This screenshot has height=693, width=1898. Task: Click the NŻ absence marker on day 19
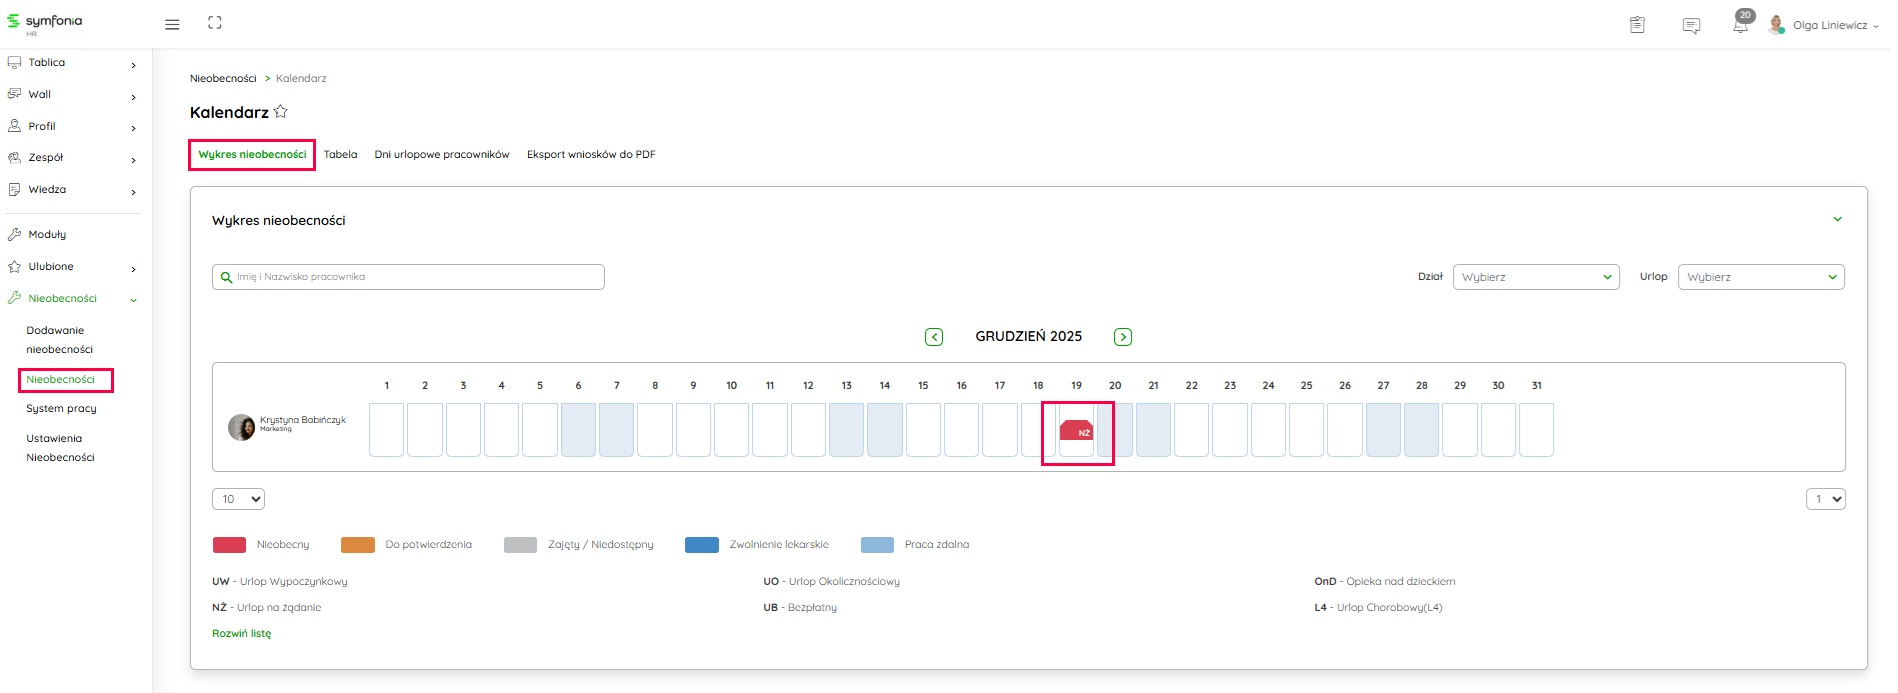(1076, 430)
